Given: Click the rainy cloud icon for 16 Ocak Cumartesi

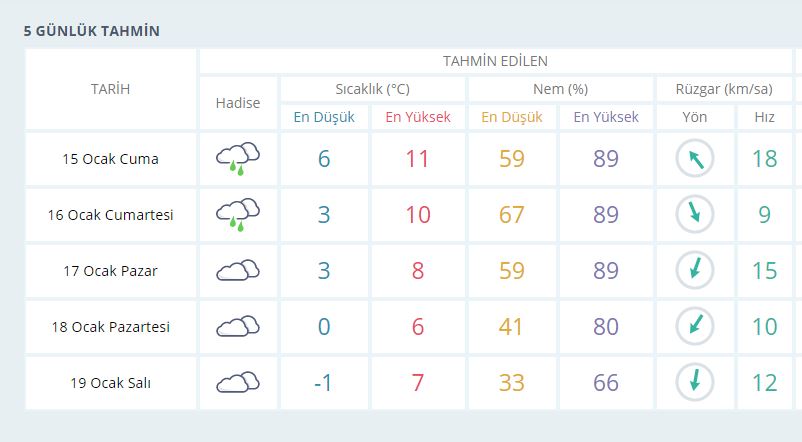Looking at the screenshot, I should click(237, 214).
